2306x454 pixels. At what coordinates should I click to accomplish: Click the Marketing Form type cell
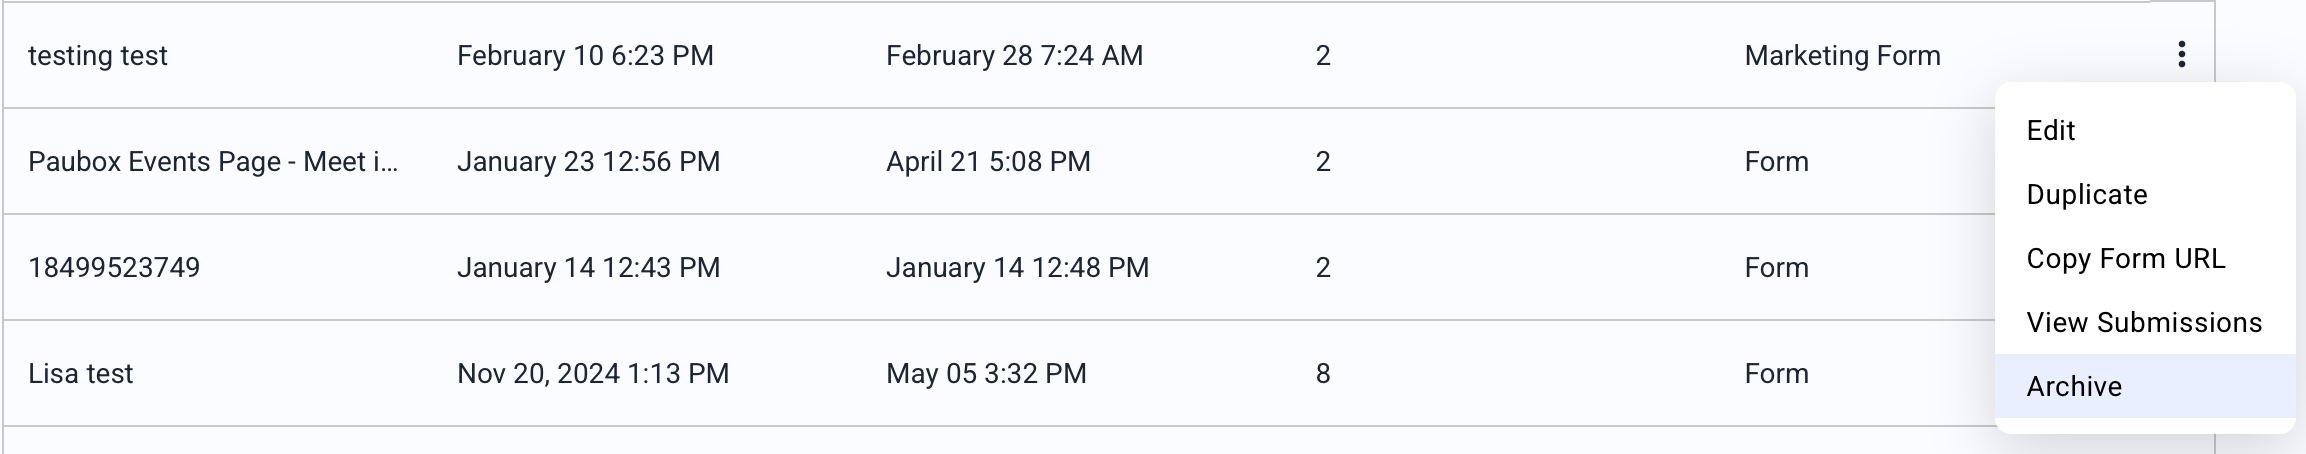point(1842,56)
